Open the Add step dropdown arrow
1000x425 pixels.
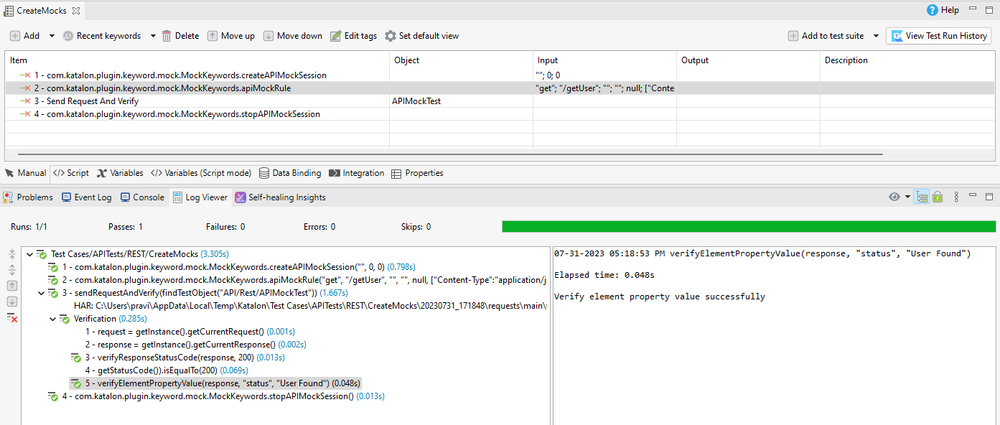click(50, 36)
